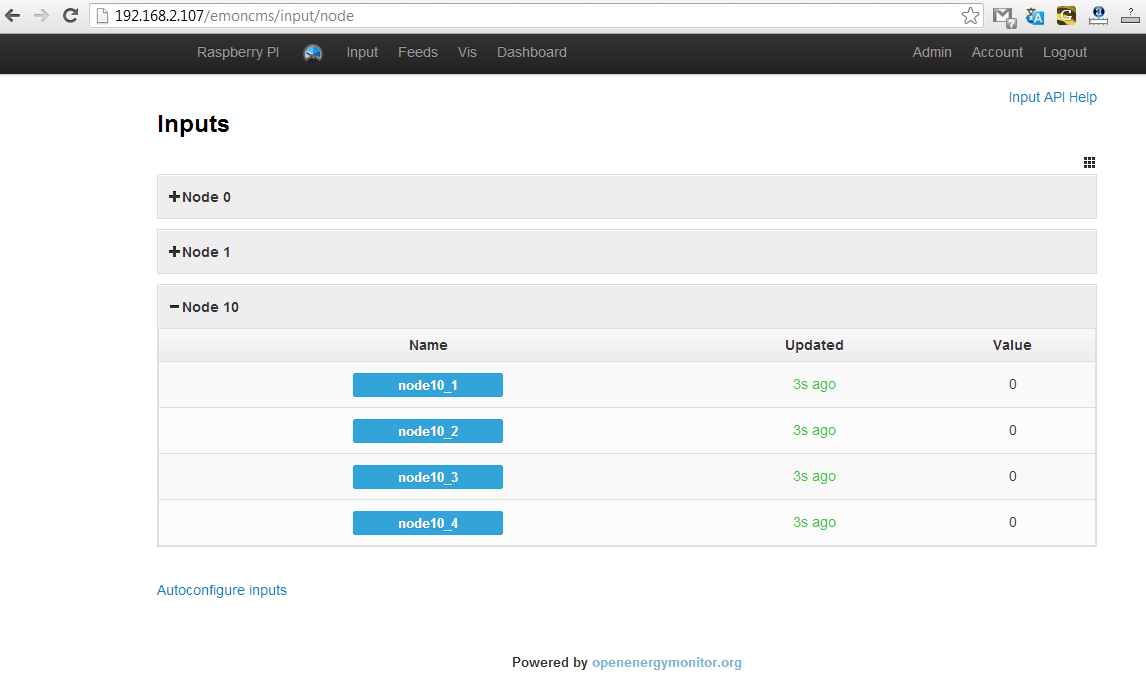The image size is (1146, 694).
Task: Open the Feeds menu item
Action: 417,53
